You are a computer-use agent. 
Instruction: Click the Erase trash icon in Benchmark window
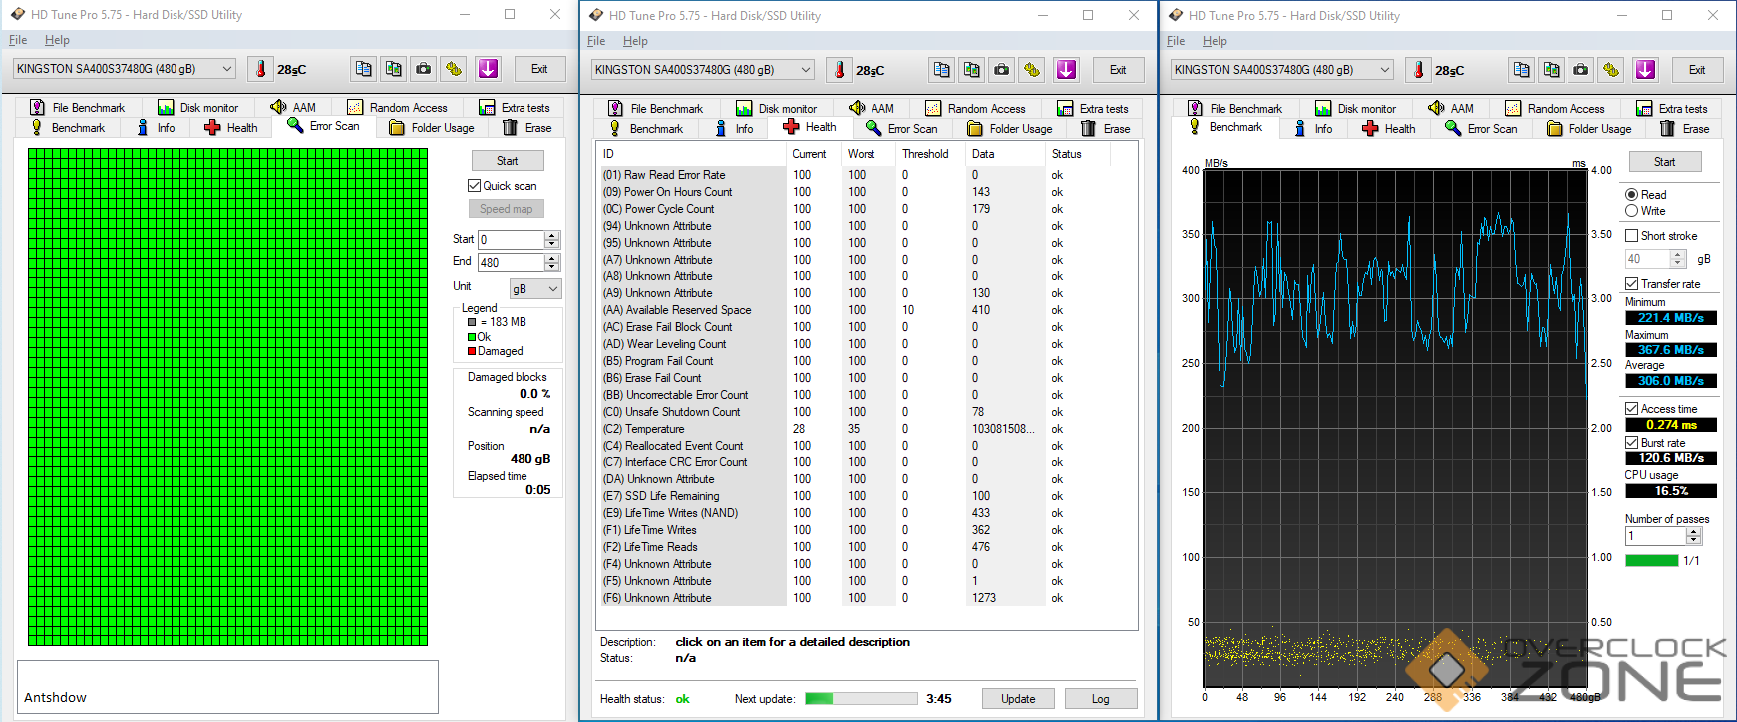(1667, 128)
